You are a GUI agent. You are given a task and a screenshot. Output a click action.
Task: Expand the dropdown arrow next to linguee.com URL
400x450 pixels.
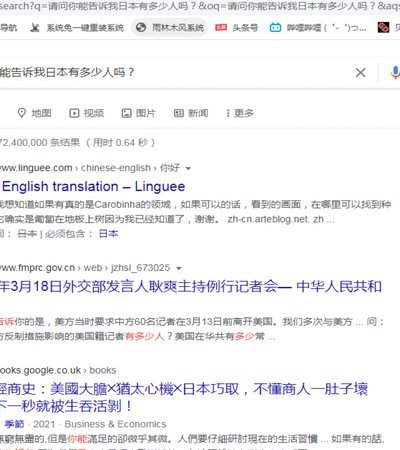[x=188, y=168]
